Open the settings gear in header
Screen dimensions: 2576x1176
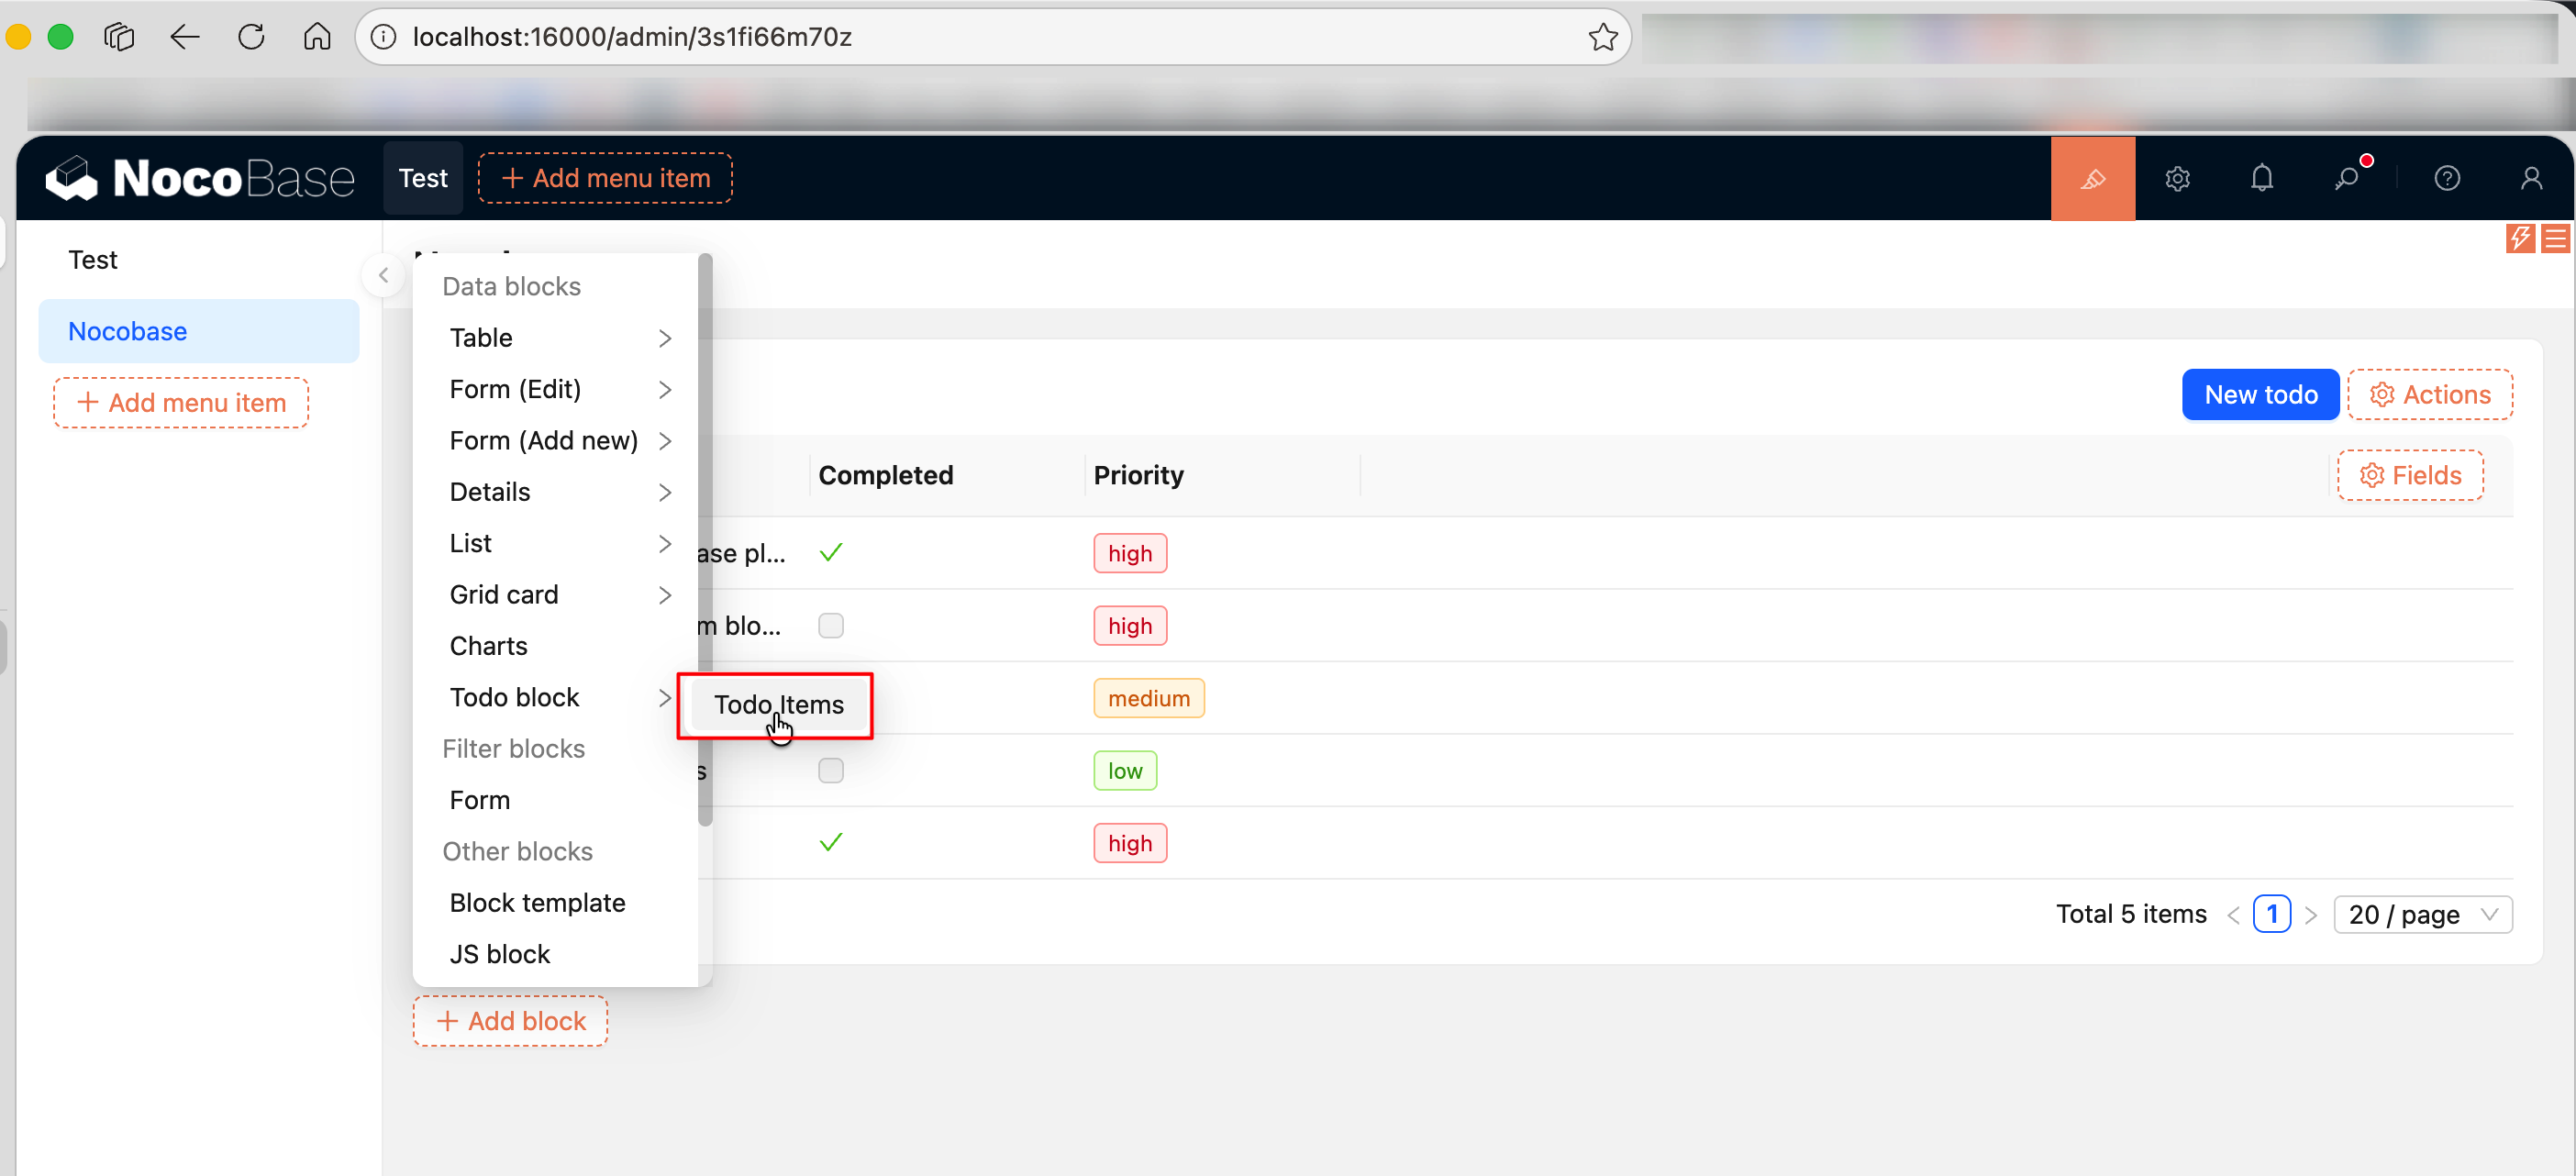(2177, 178)
